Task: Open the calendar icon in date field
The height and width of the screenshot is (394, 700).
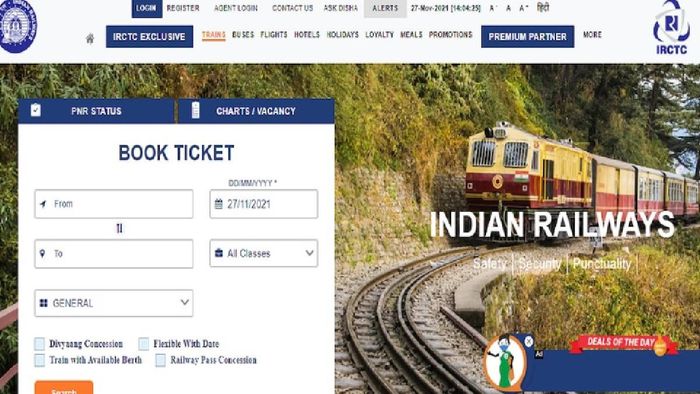Action: [x=218, y=204]
